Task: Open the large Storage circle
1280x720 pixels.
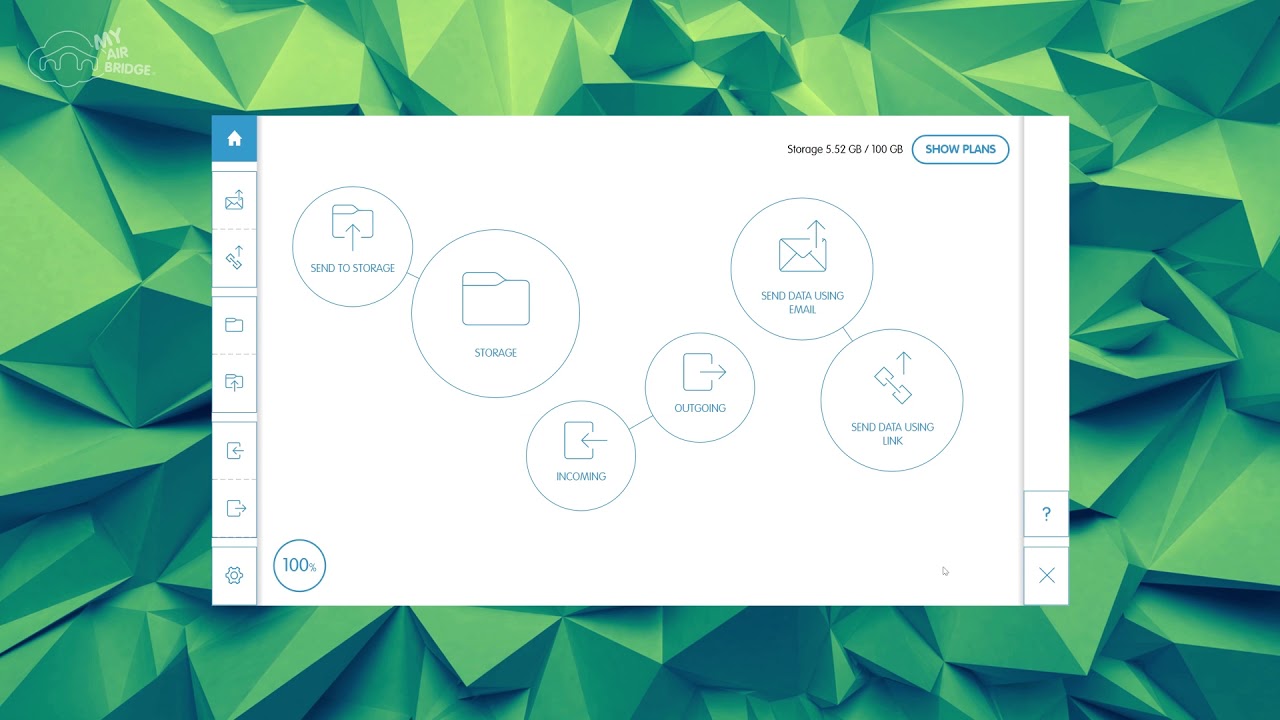Action: (x=495, y=313)
